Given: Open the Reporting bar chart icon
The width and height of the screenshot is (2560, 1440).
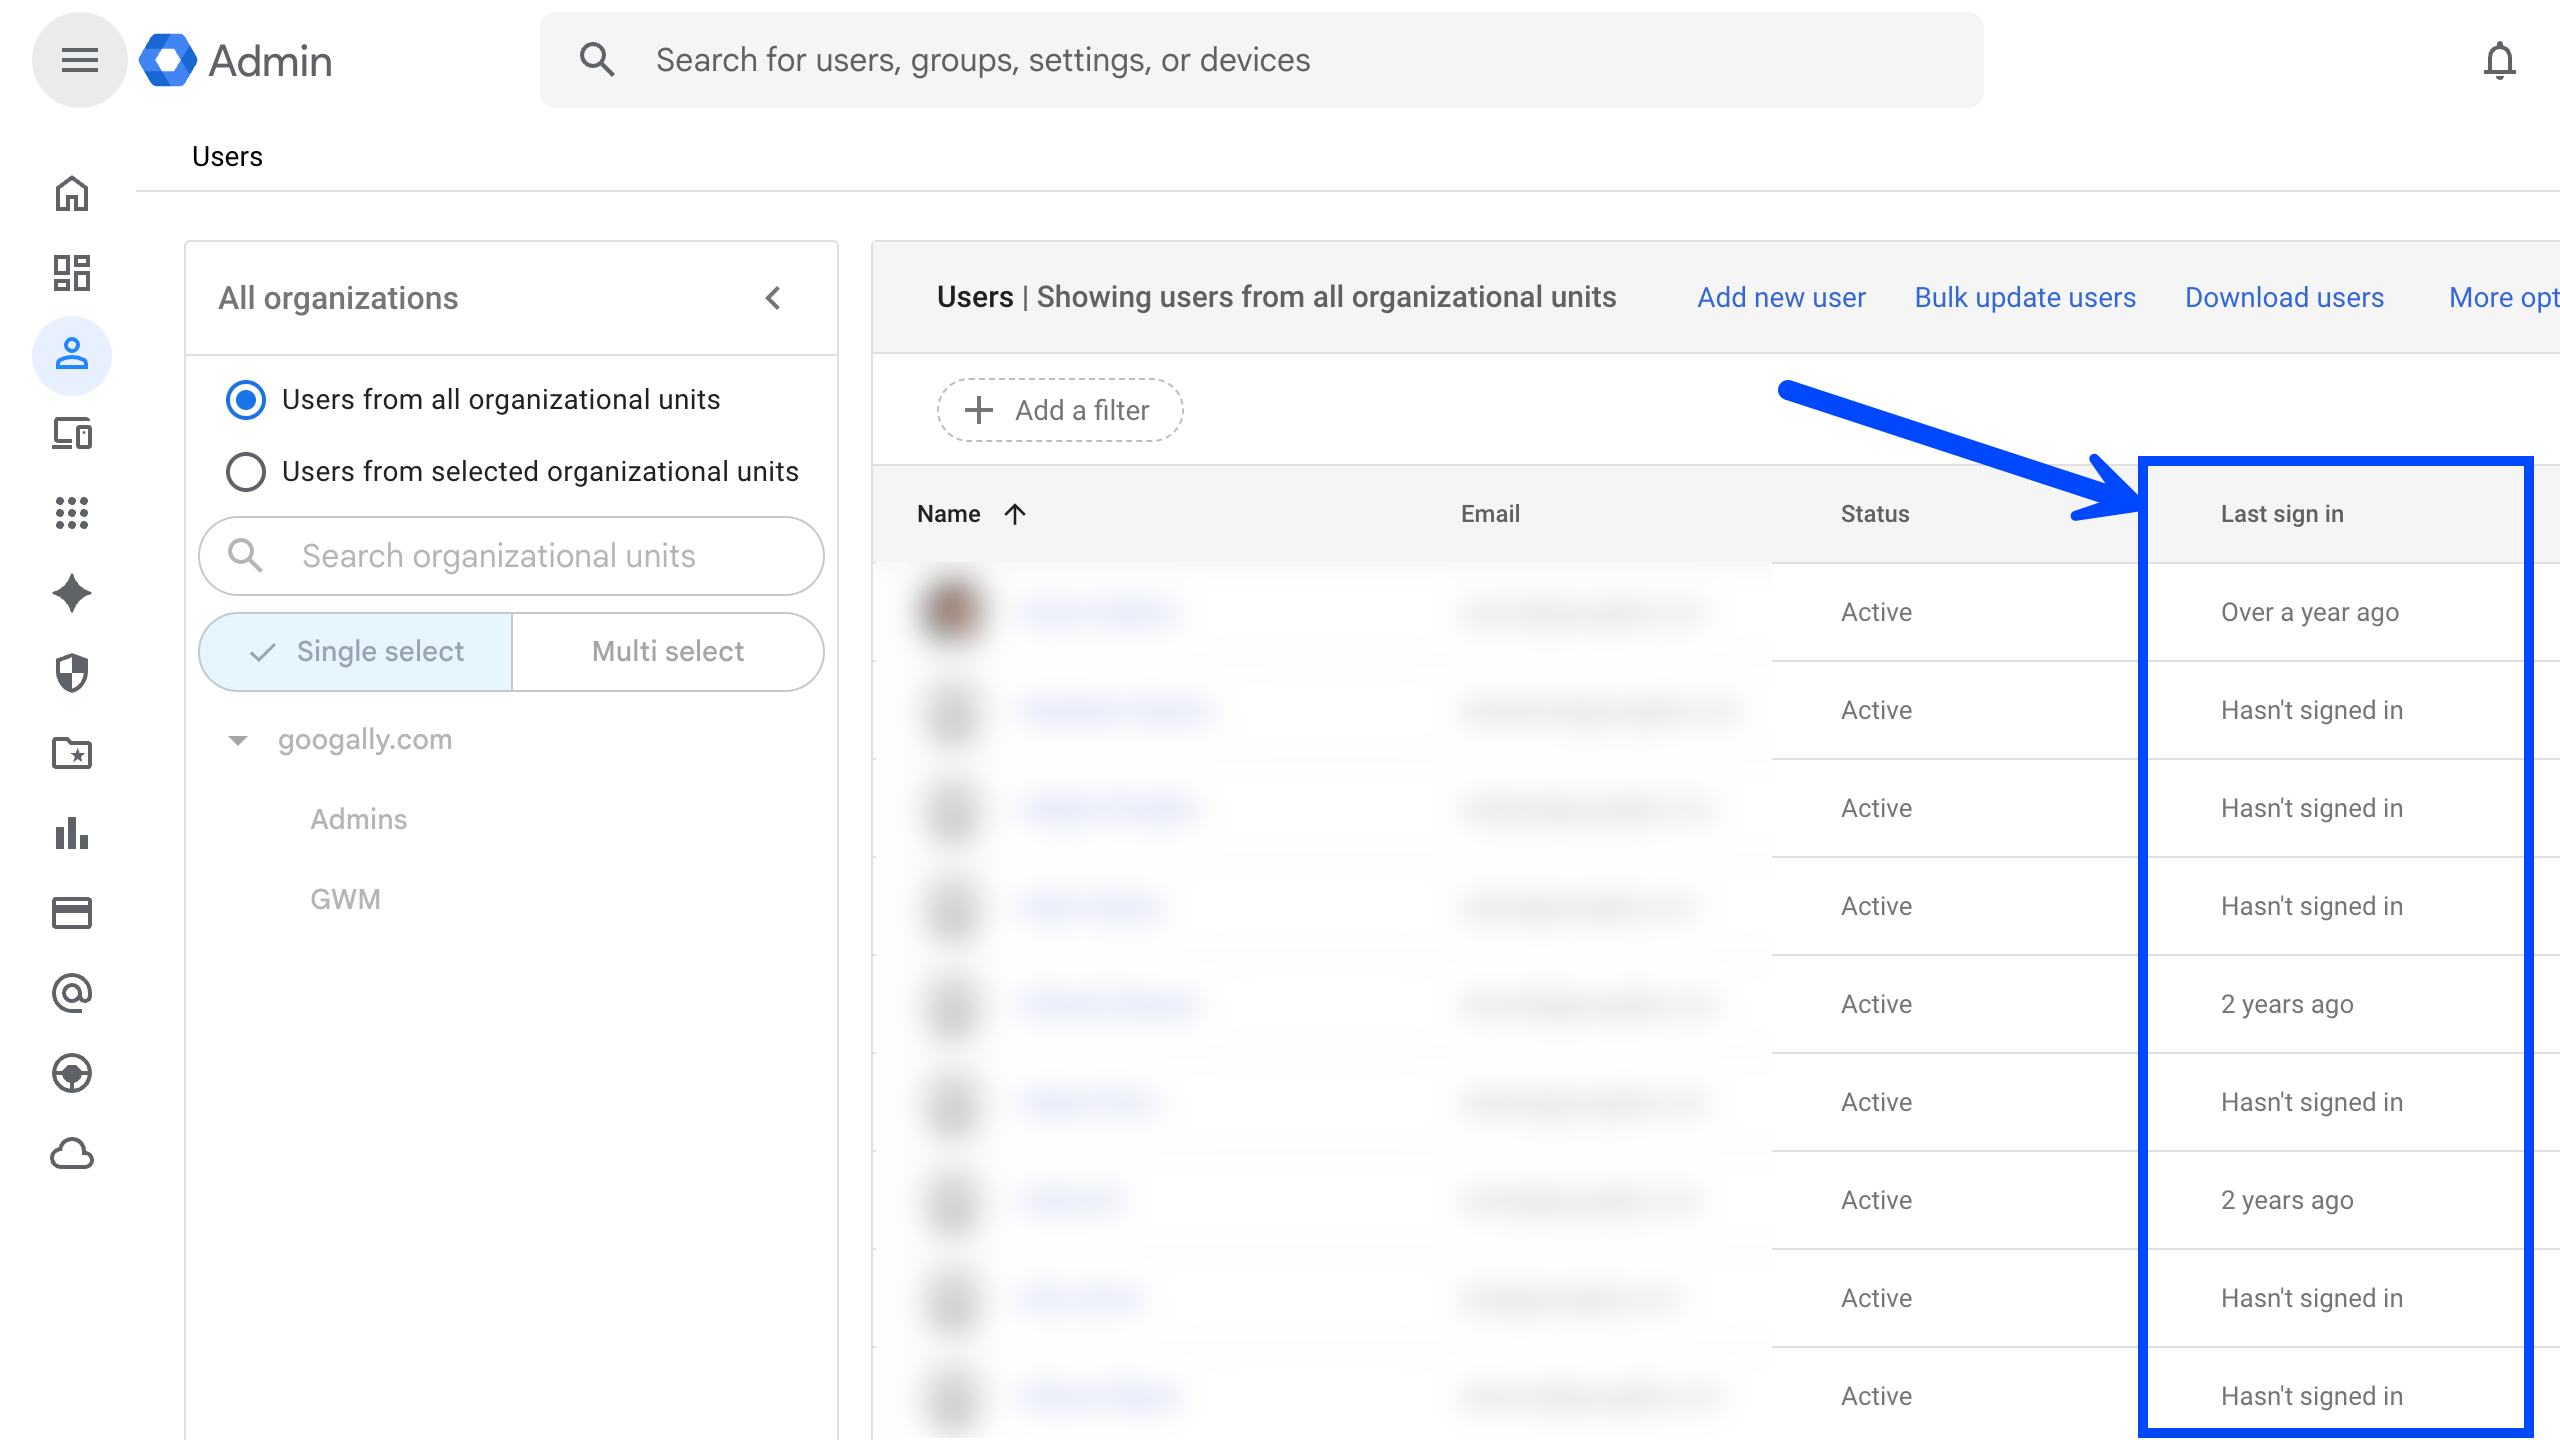Looking at the screenshot, I should click(x=72, y=833).
